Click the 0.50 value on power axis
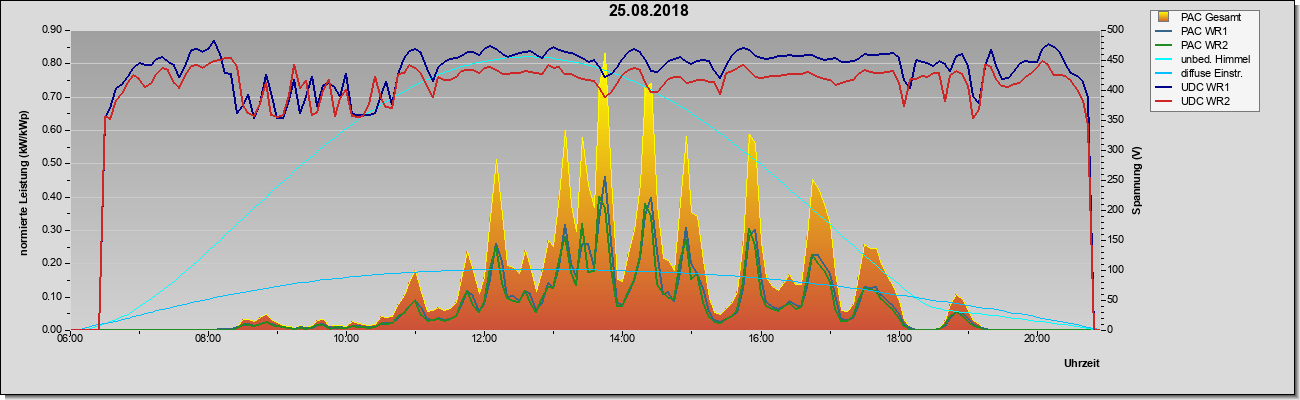 point(52,163)
